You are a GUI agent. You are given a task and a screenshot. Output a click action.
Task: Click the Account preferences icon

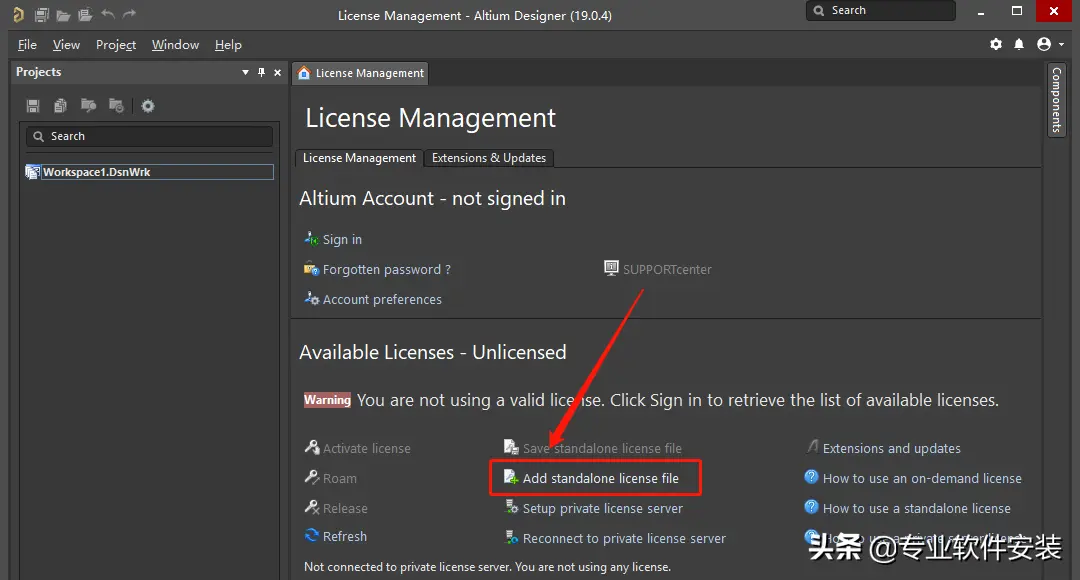311,298
